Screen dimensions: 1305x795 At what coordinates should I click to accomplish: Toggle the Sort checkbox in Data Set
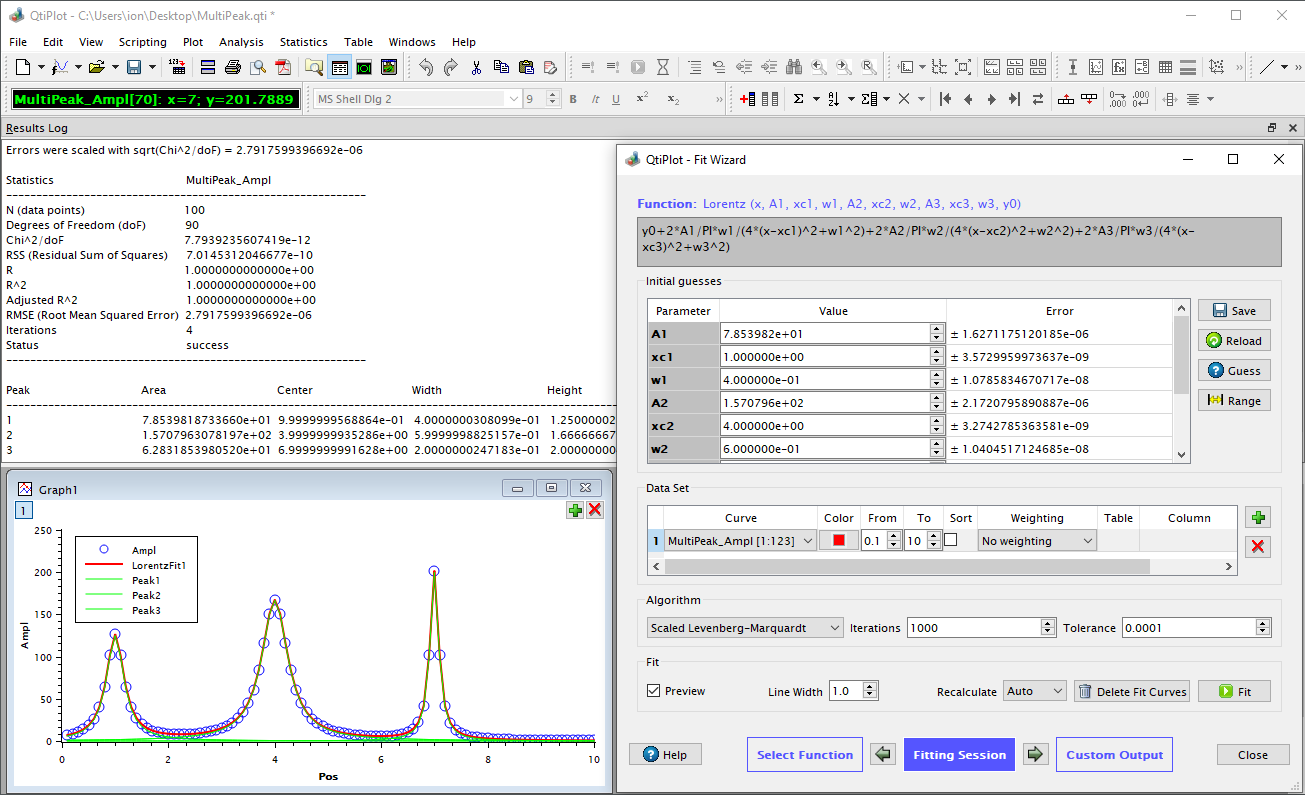(x=951, y=540)
